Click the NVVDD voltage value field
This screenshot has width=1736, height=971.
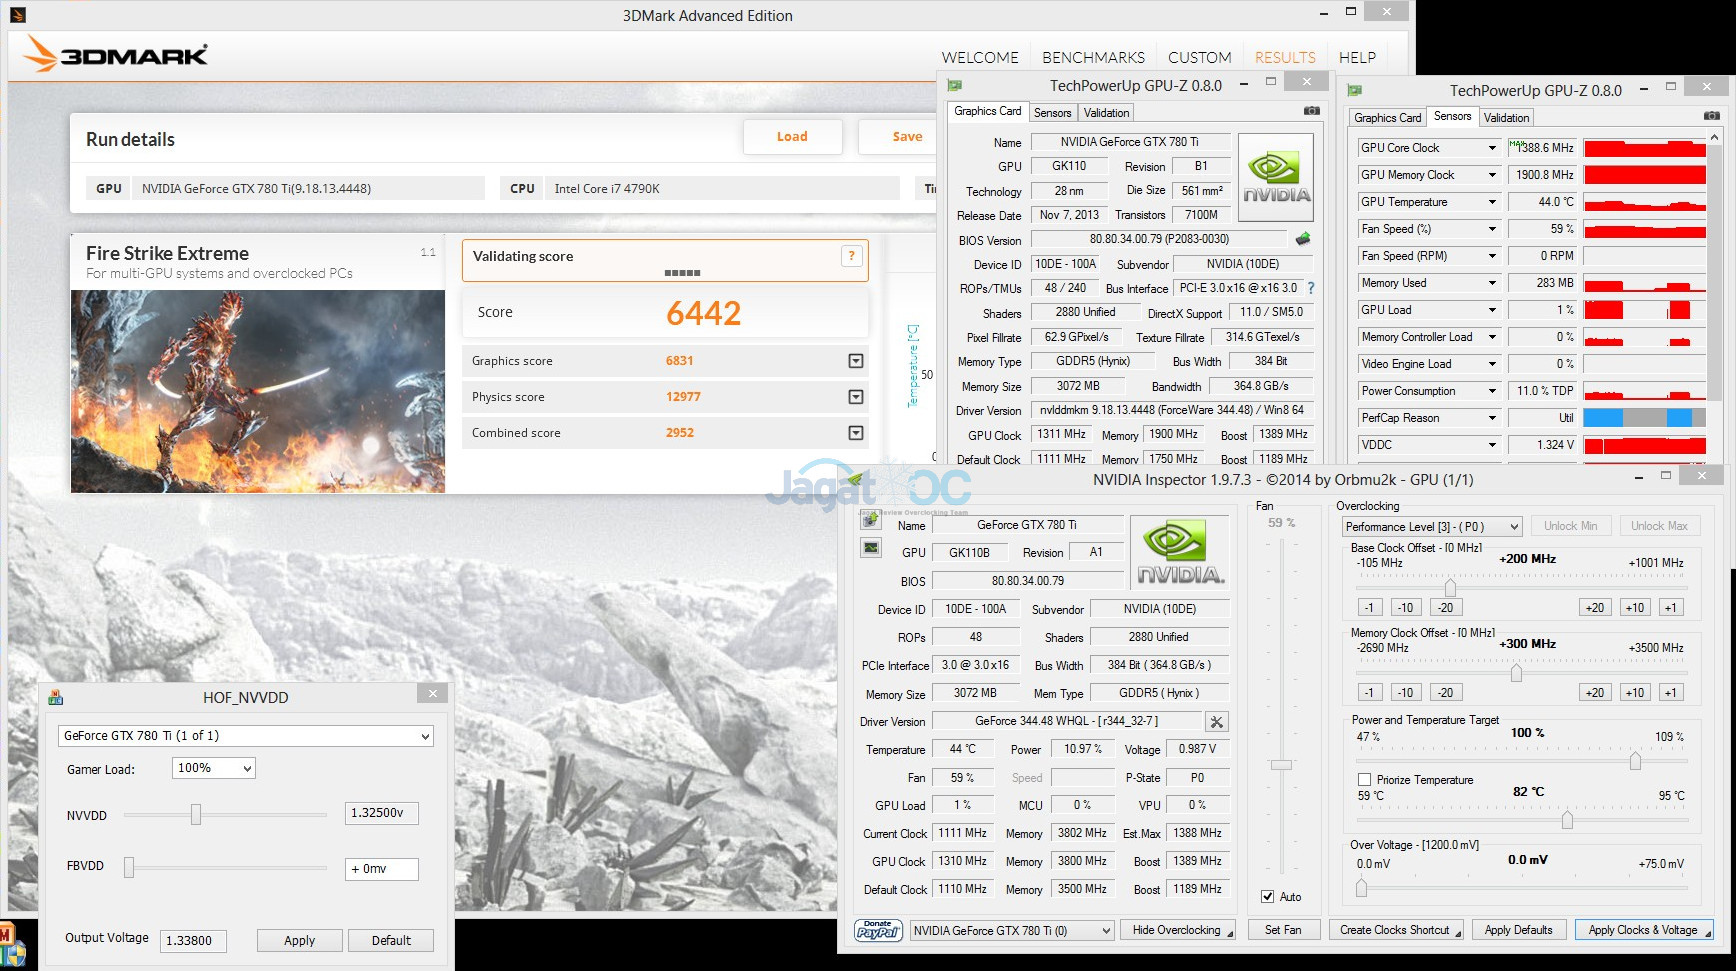point(381,813)
